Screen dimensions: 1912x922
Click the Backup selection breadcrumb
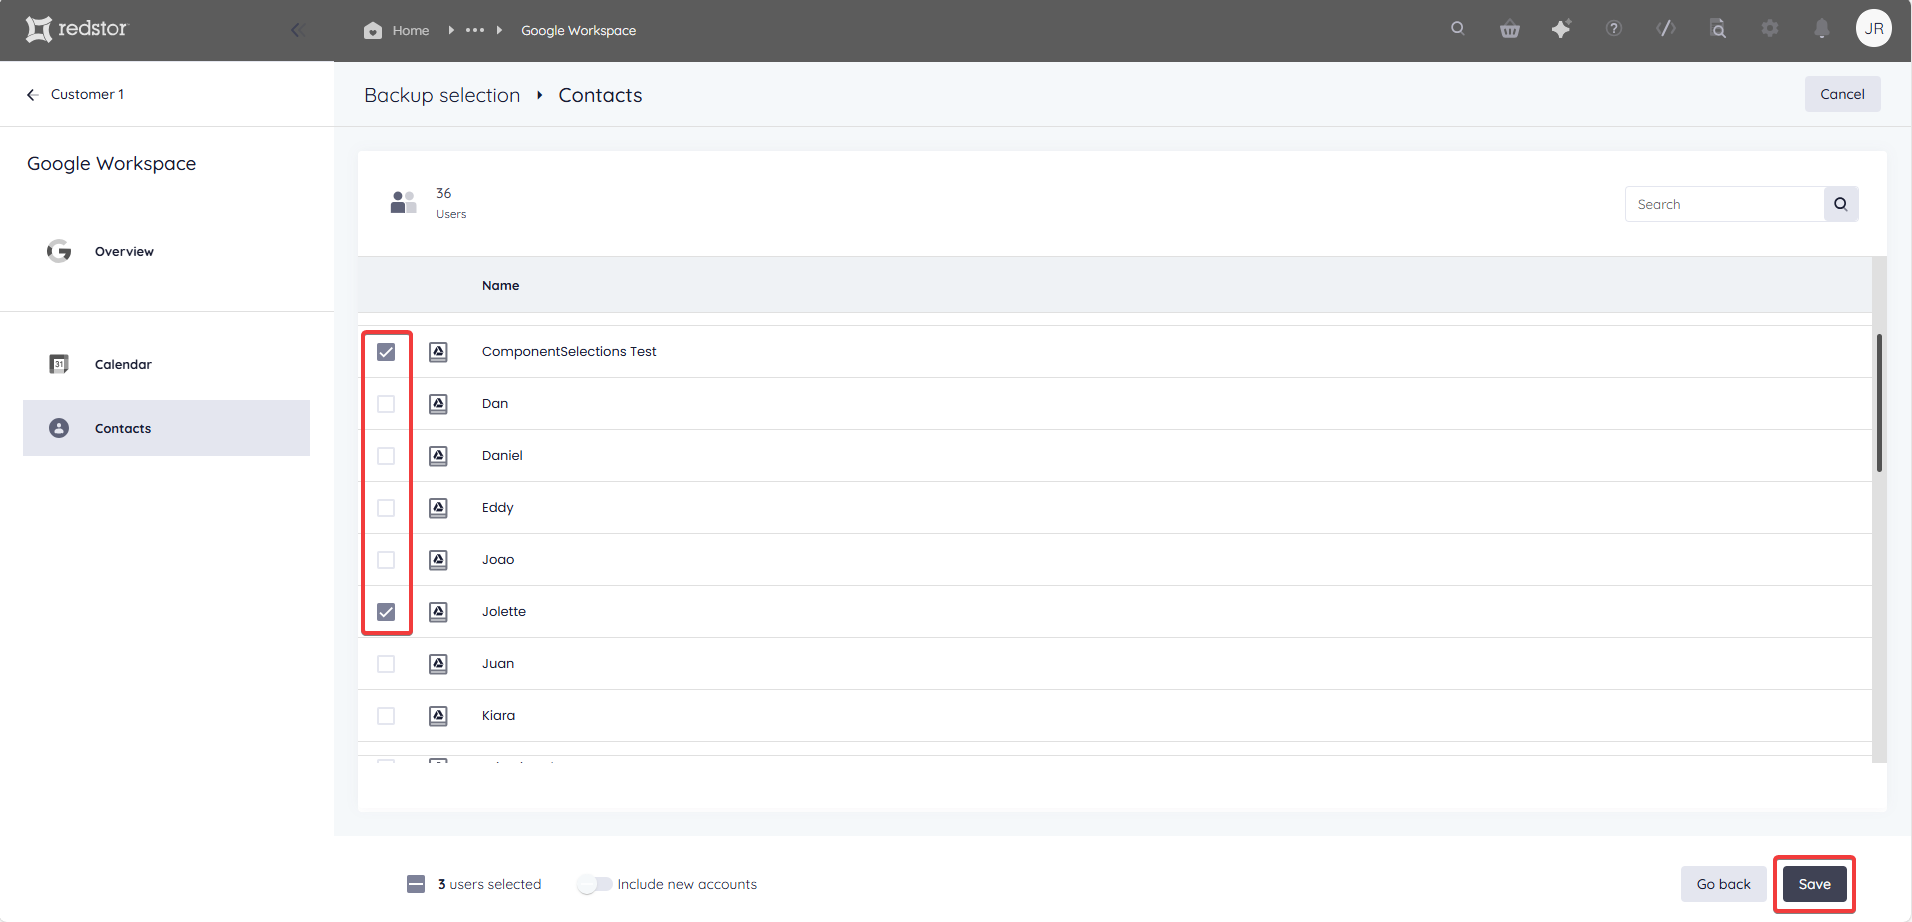click(442, 95)
